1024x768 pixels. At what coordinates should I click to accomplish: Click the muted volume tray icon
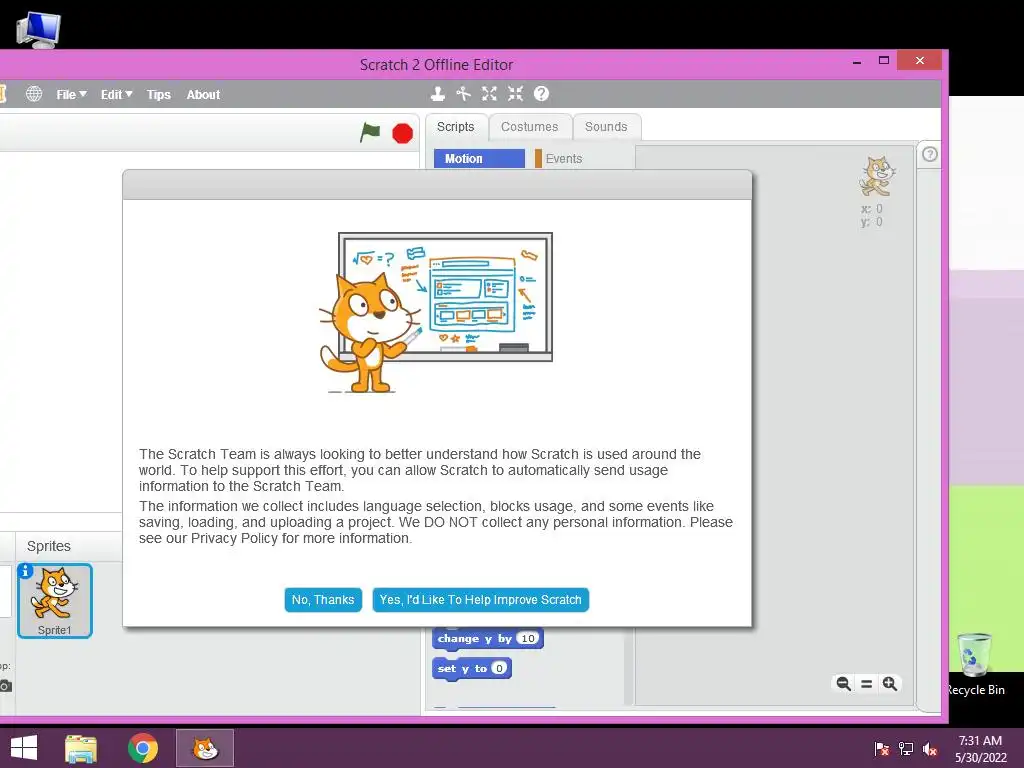(930, 749)
